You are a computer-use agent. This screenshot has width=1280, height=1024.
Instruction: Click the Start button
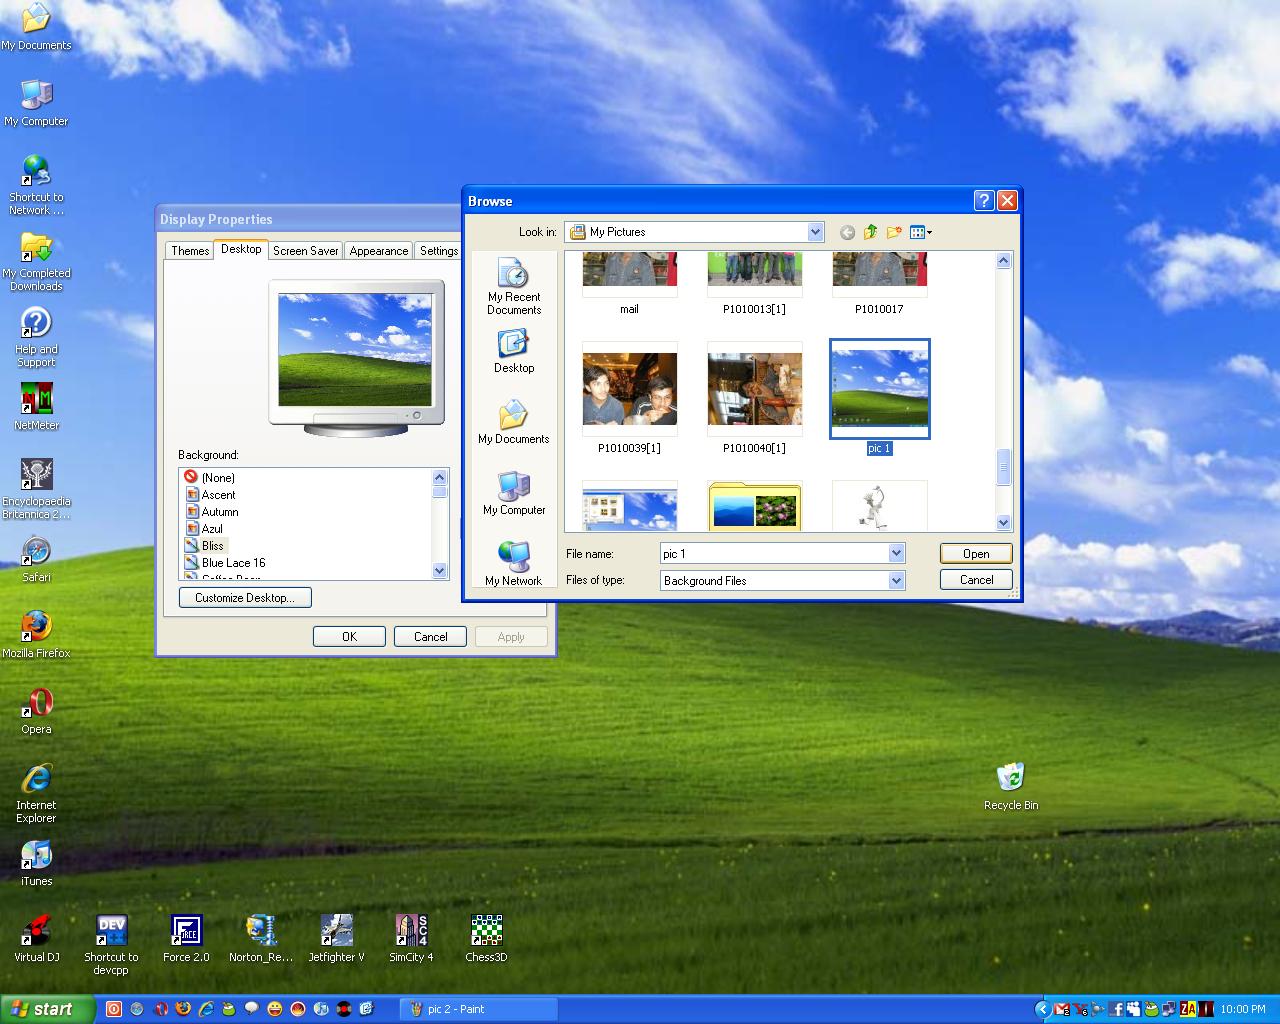click(47, 1009)
